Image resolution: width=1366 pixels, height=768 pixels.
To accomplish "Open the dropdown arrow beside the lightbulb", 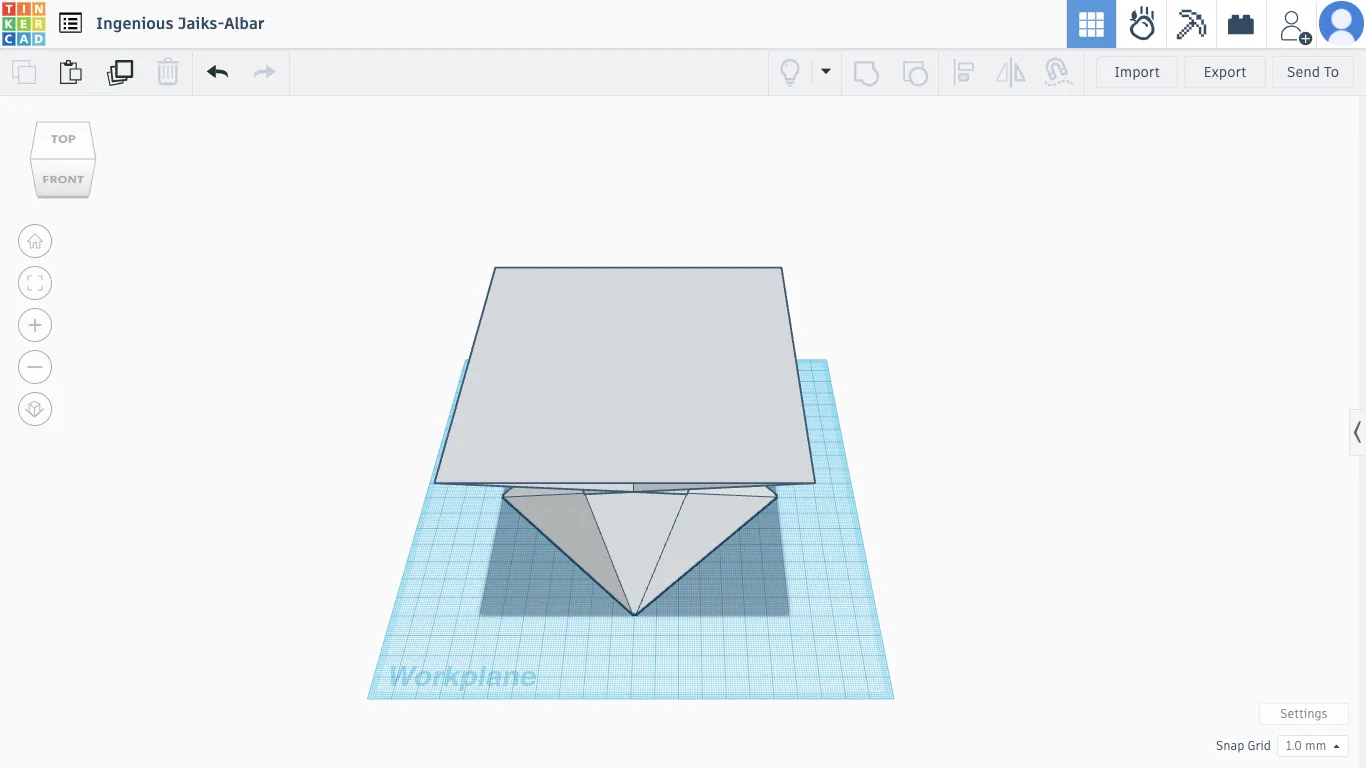I will click(826, 72).
